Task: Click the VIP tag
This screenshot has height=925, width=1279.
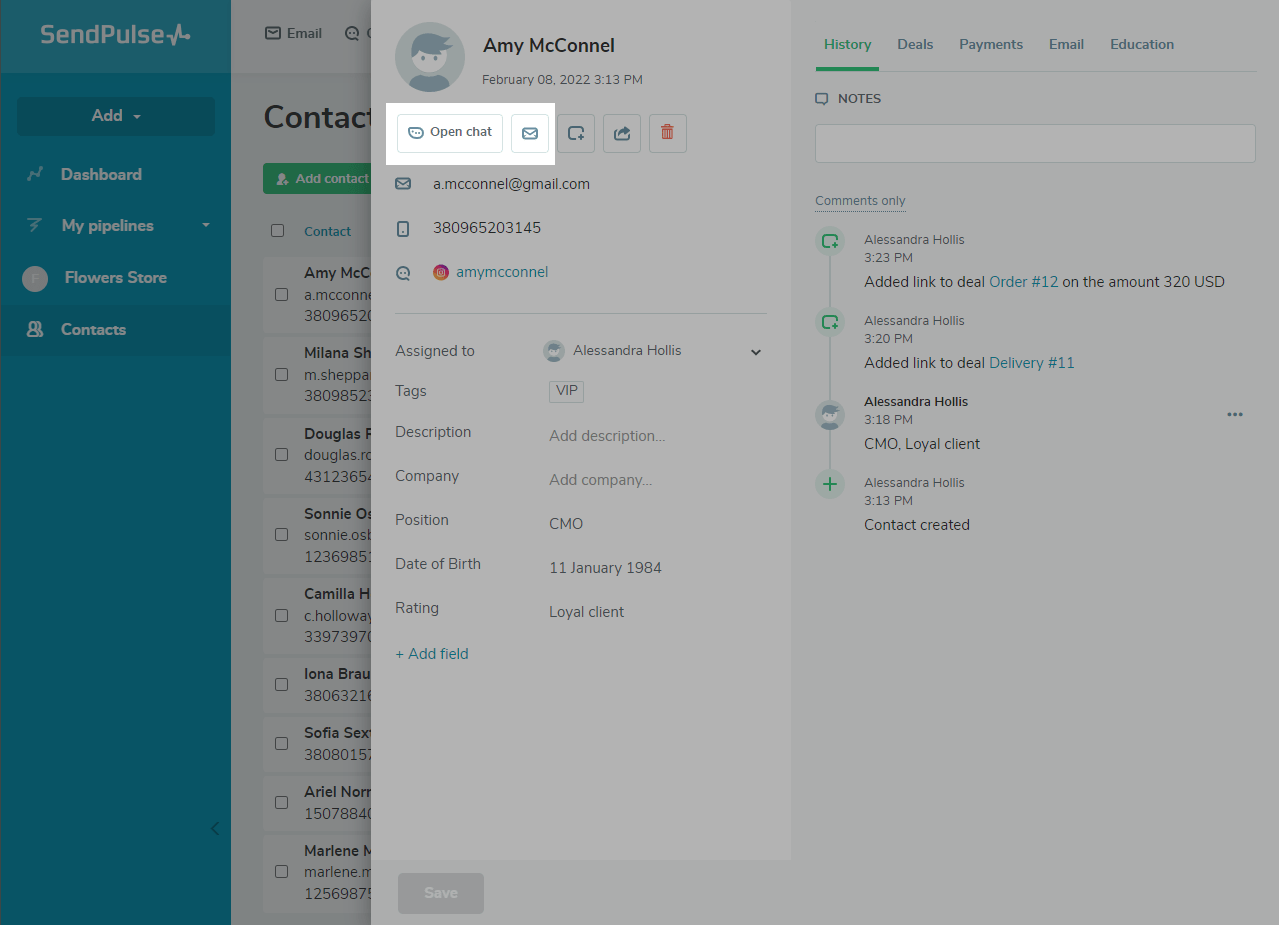Action: click(566, 391)
